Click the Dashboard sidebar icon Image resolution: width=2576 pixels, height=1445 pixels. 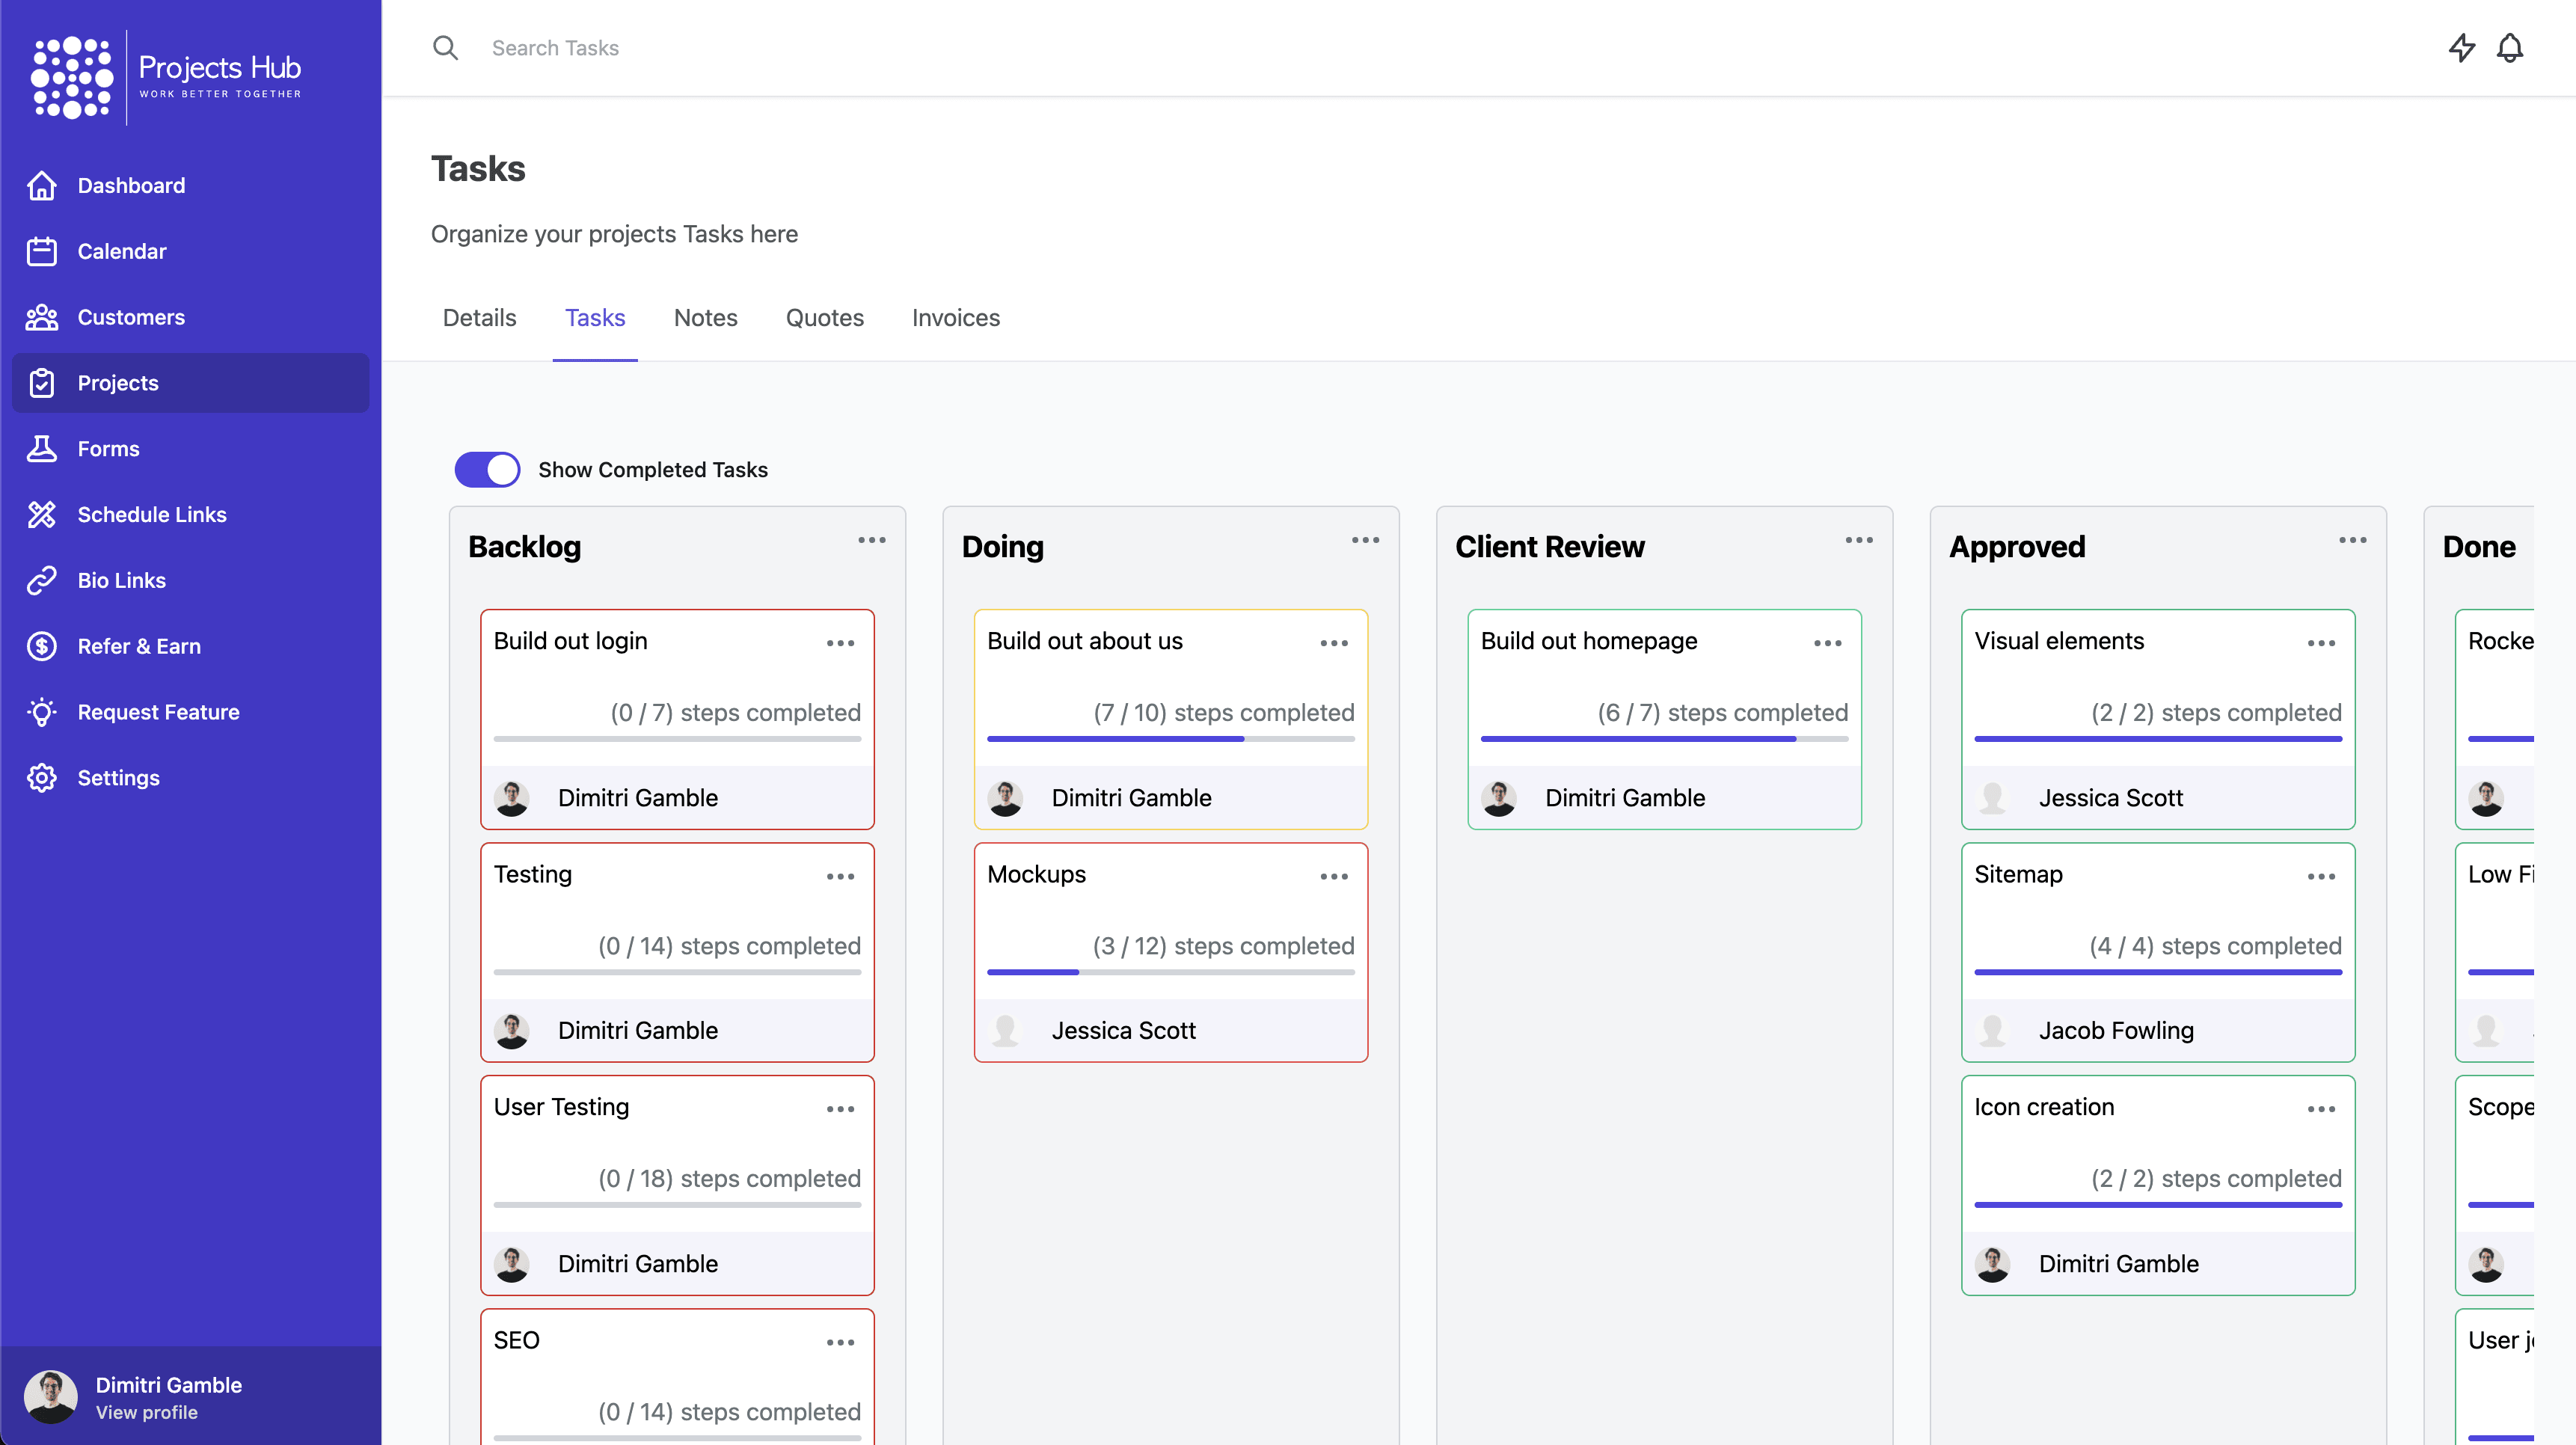44,184
